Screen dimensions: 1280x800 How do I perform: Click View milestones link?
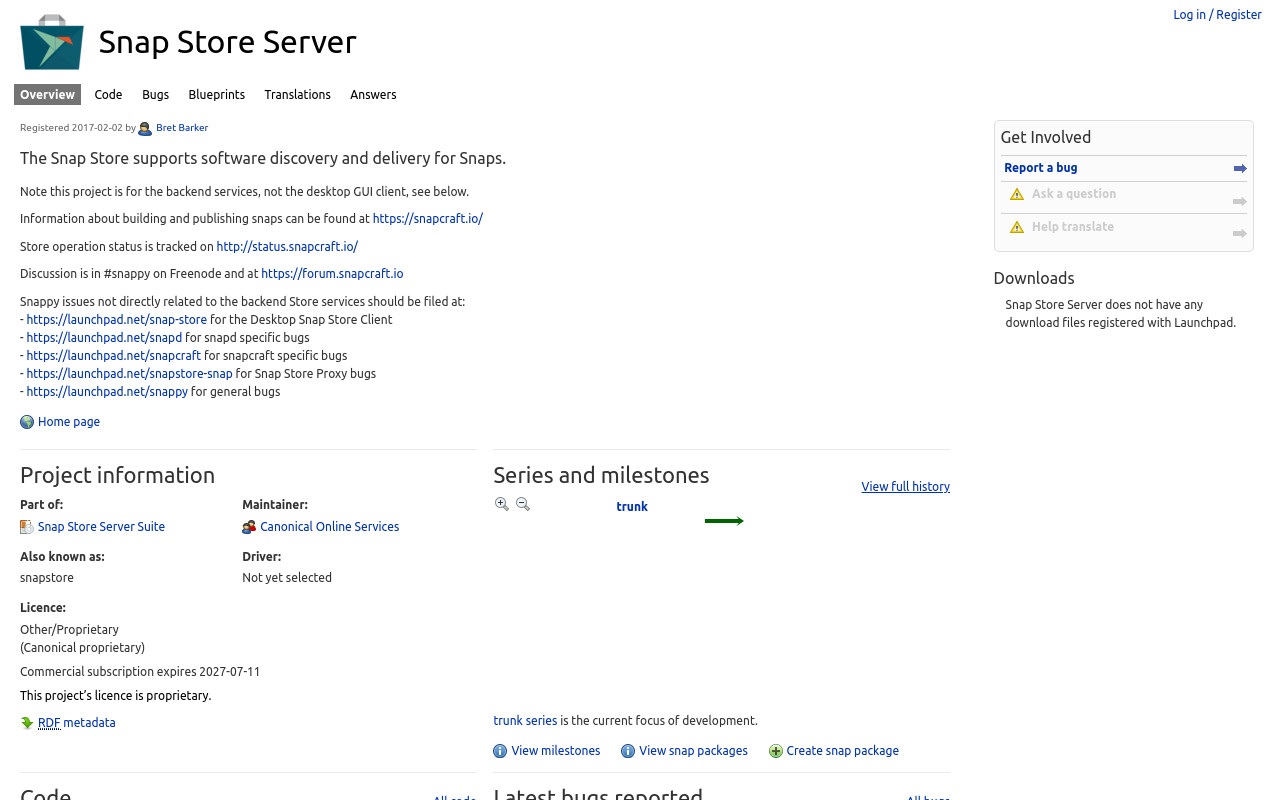tap(556, 751)
